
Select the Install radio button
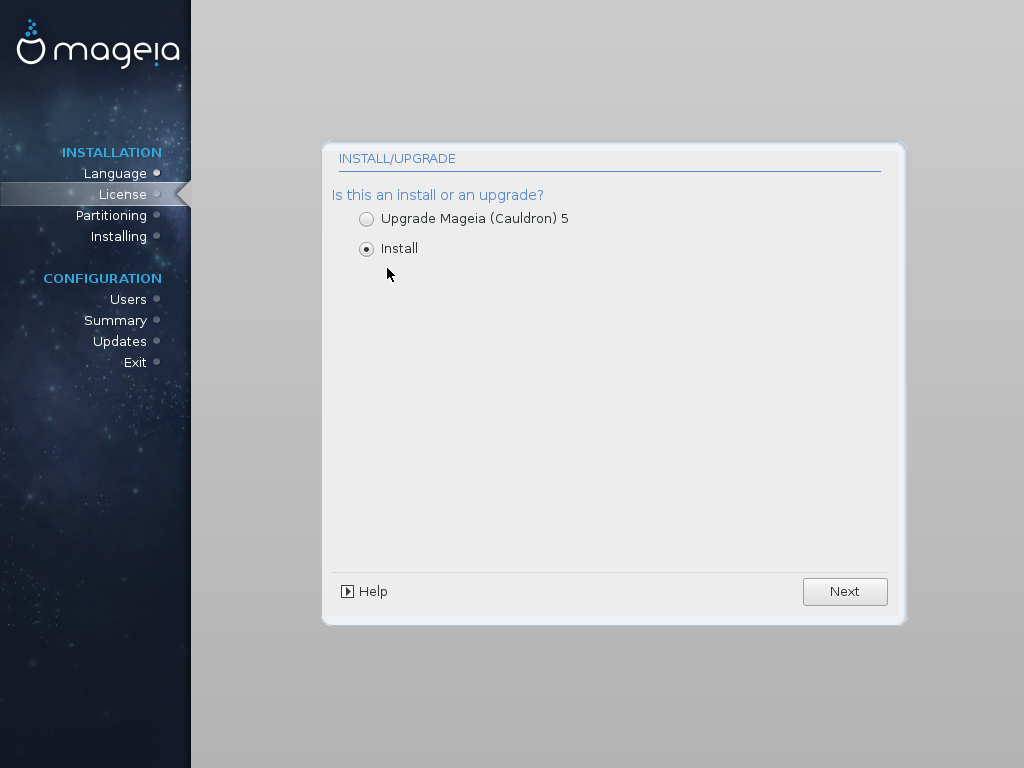tap(366, 249)
